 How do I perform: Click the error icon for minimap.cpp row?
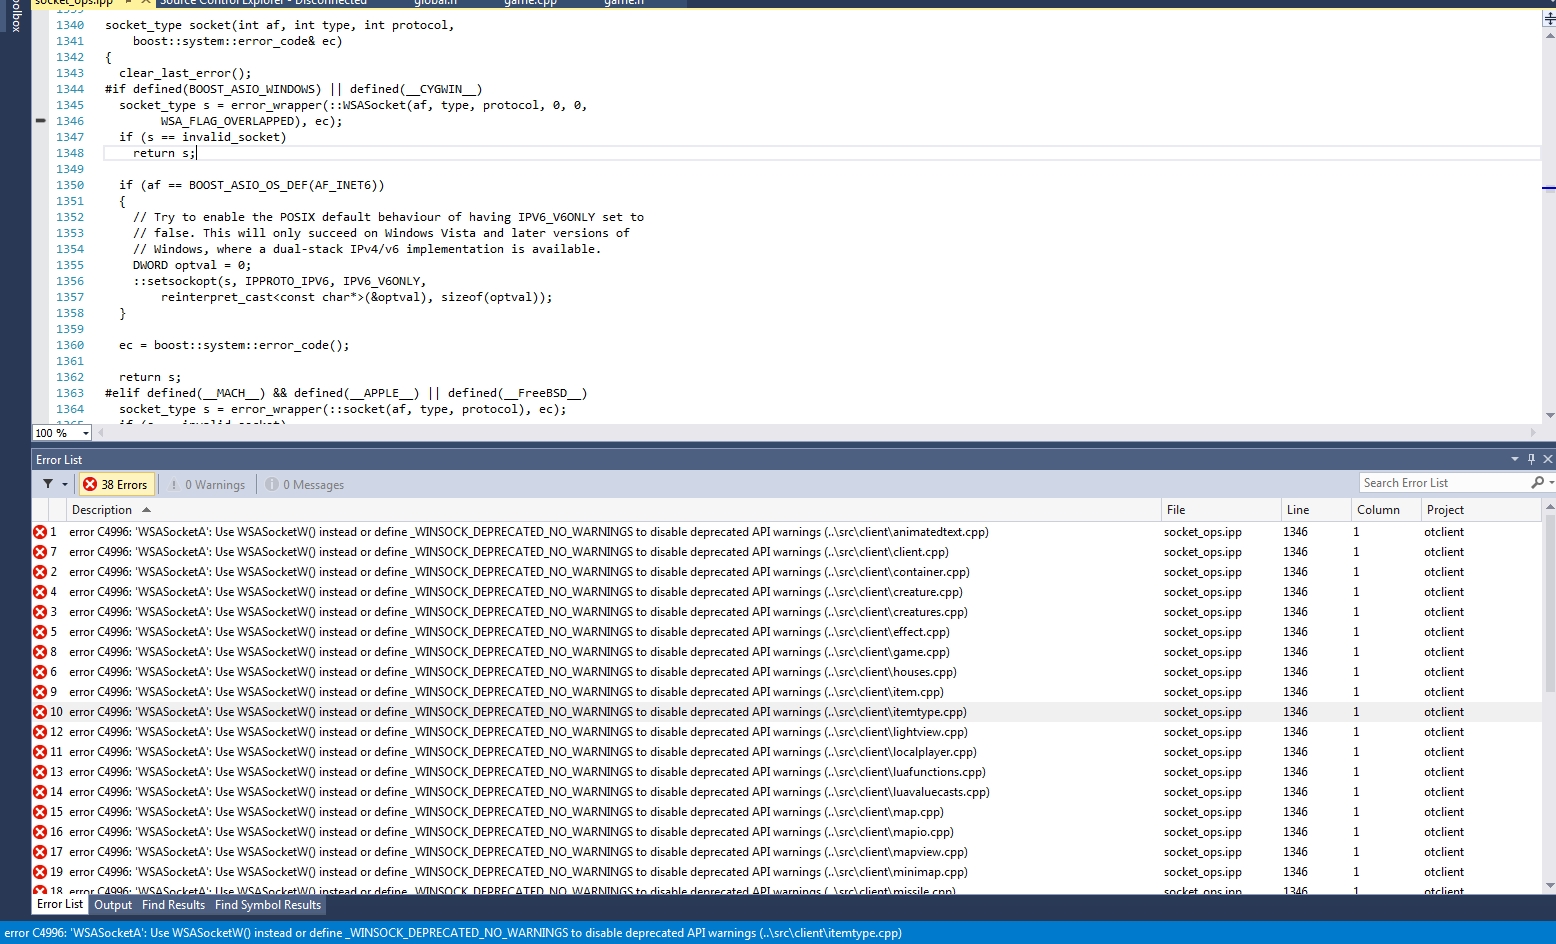(x=40, y=872)
